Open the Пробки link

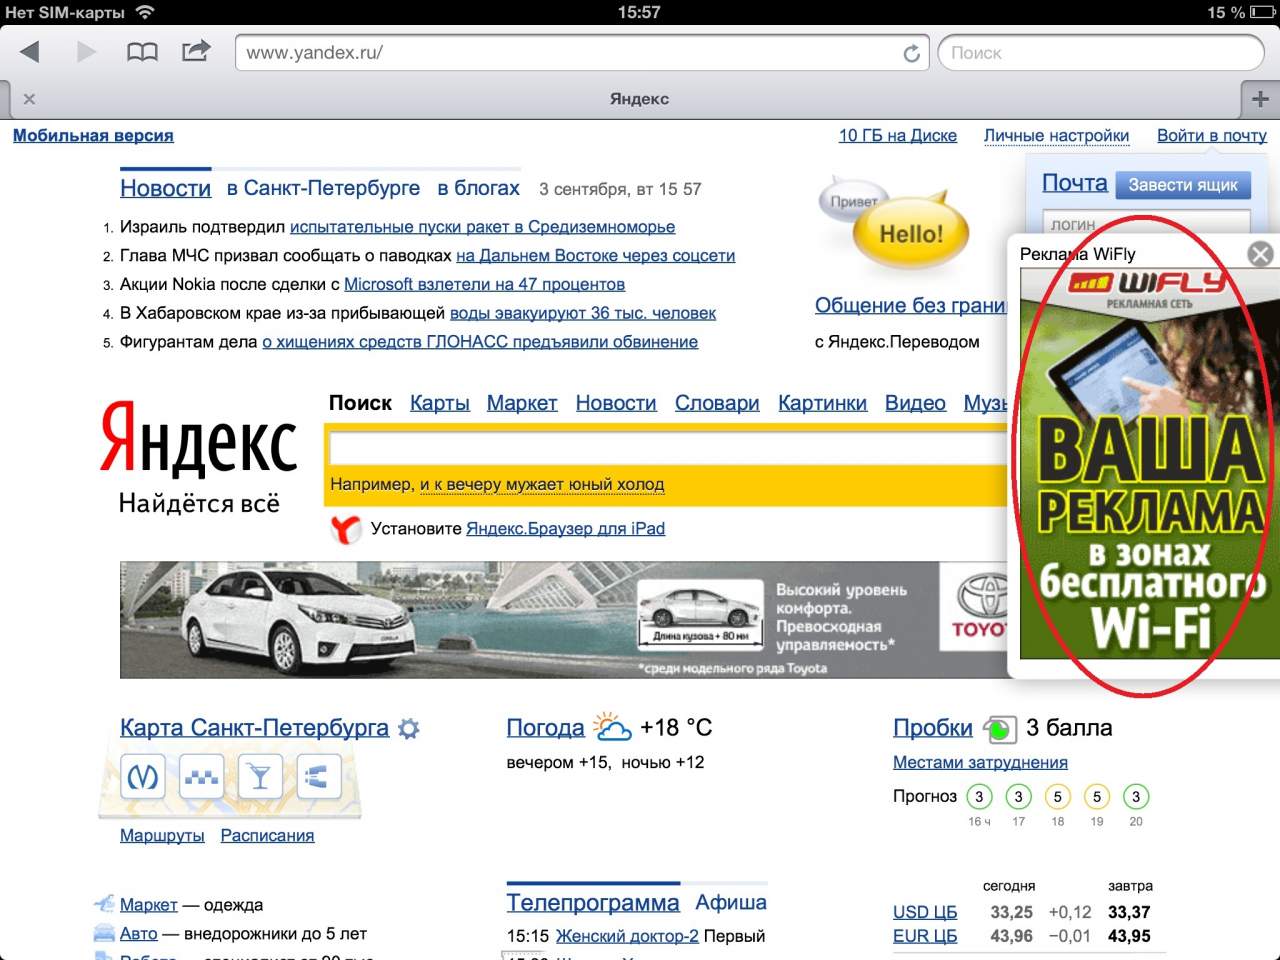tap(933, 728)
